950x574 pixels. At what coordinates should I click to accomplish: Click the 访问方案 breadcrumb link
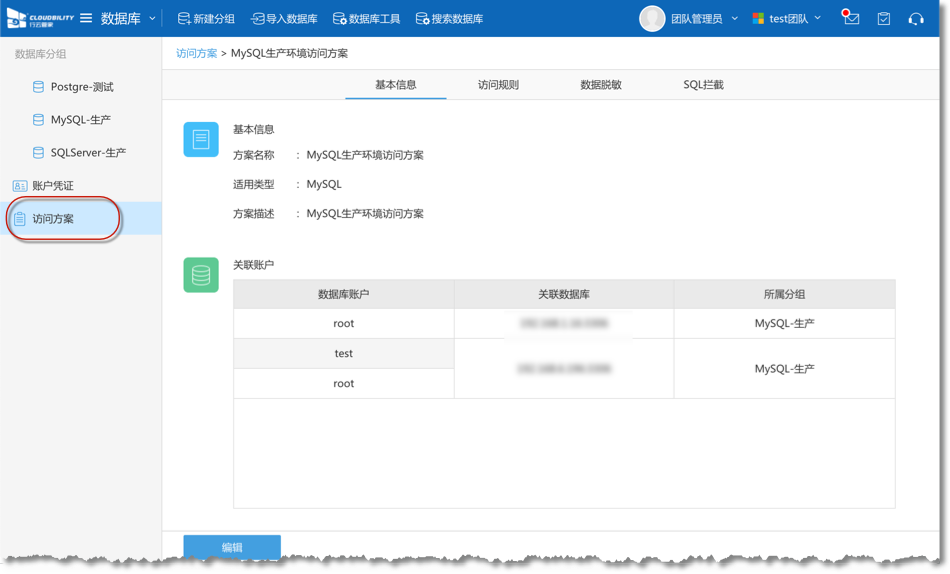196,54
